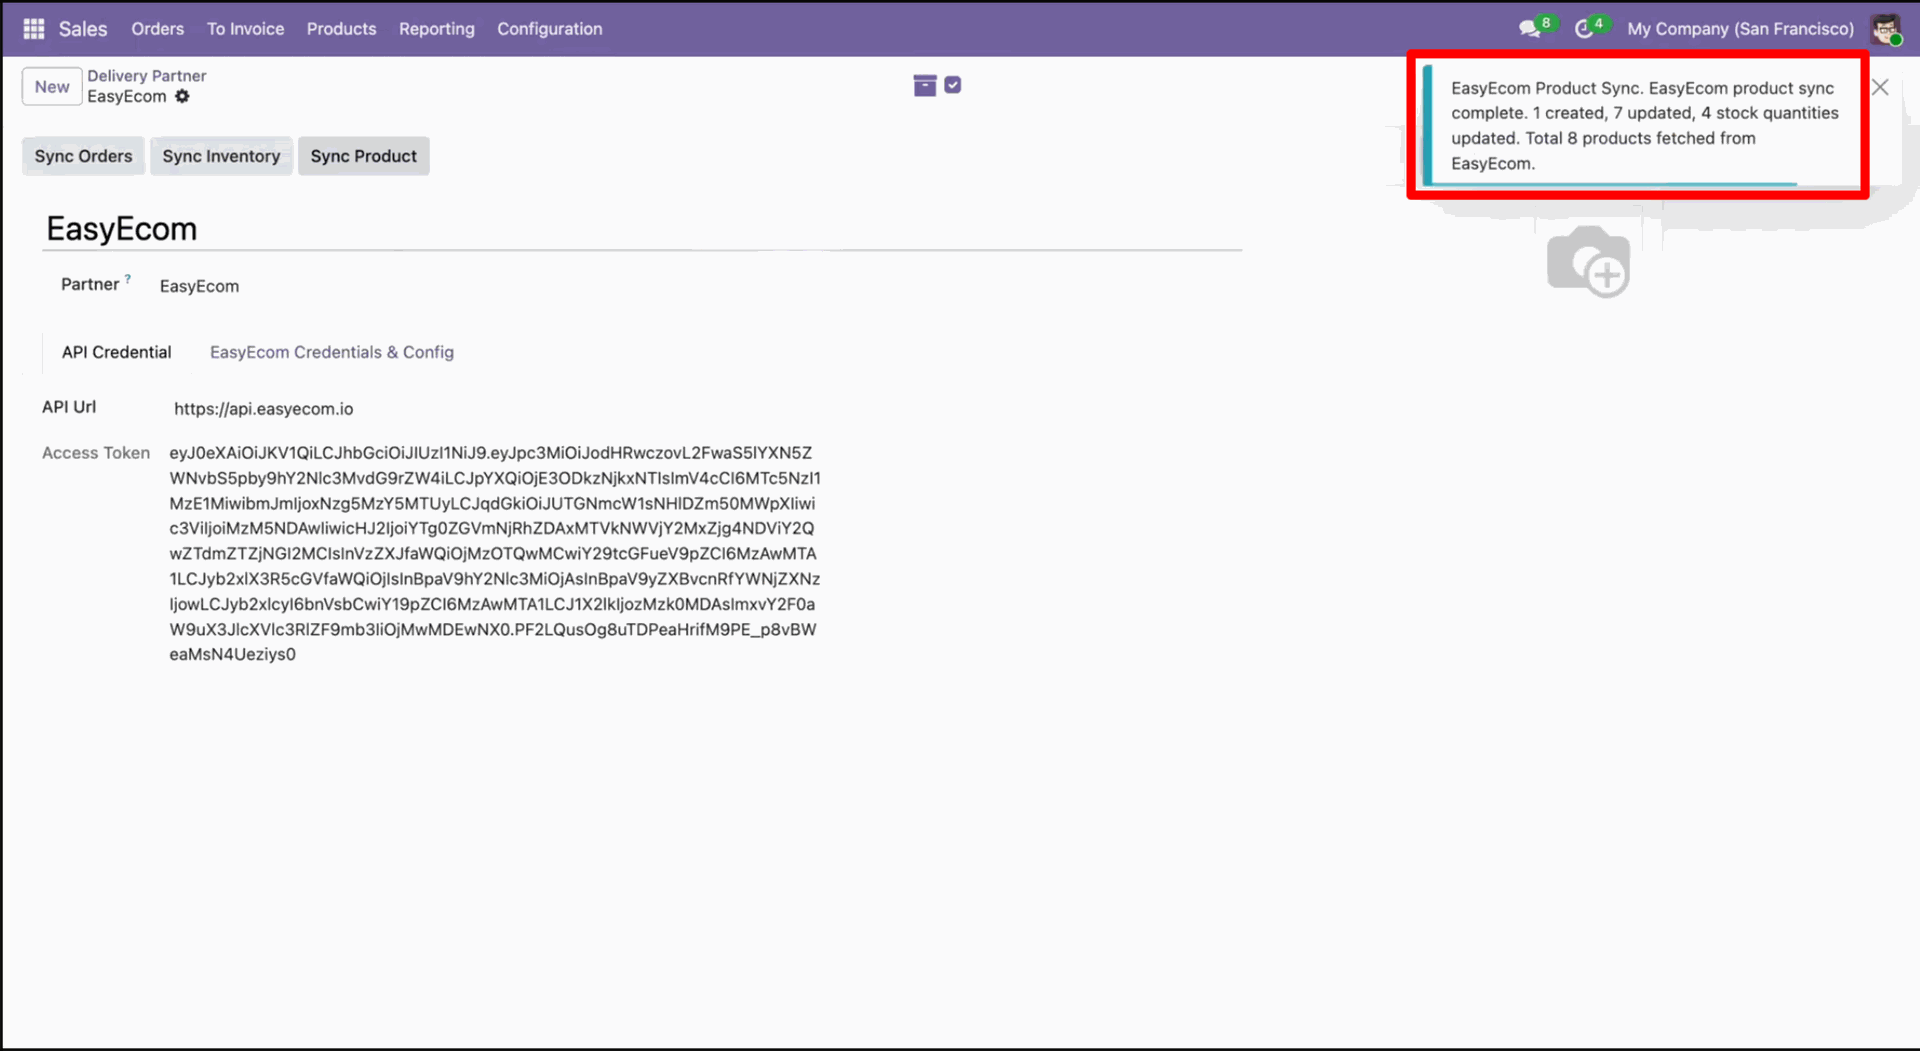Click the Sync Inventory button
The height and width of the screenshot is (1051, 1920).
(x=221, y=156)
